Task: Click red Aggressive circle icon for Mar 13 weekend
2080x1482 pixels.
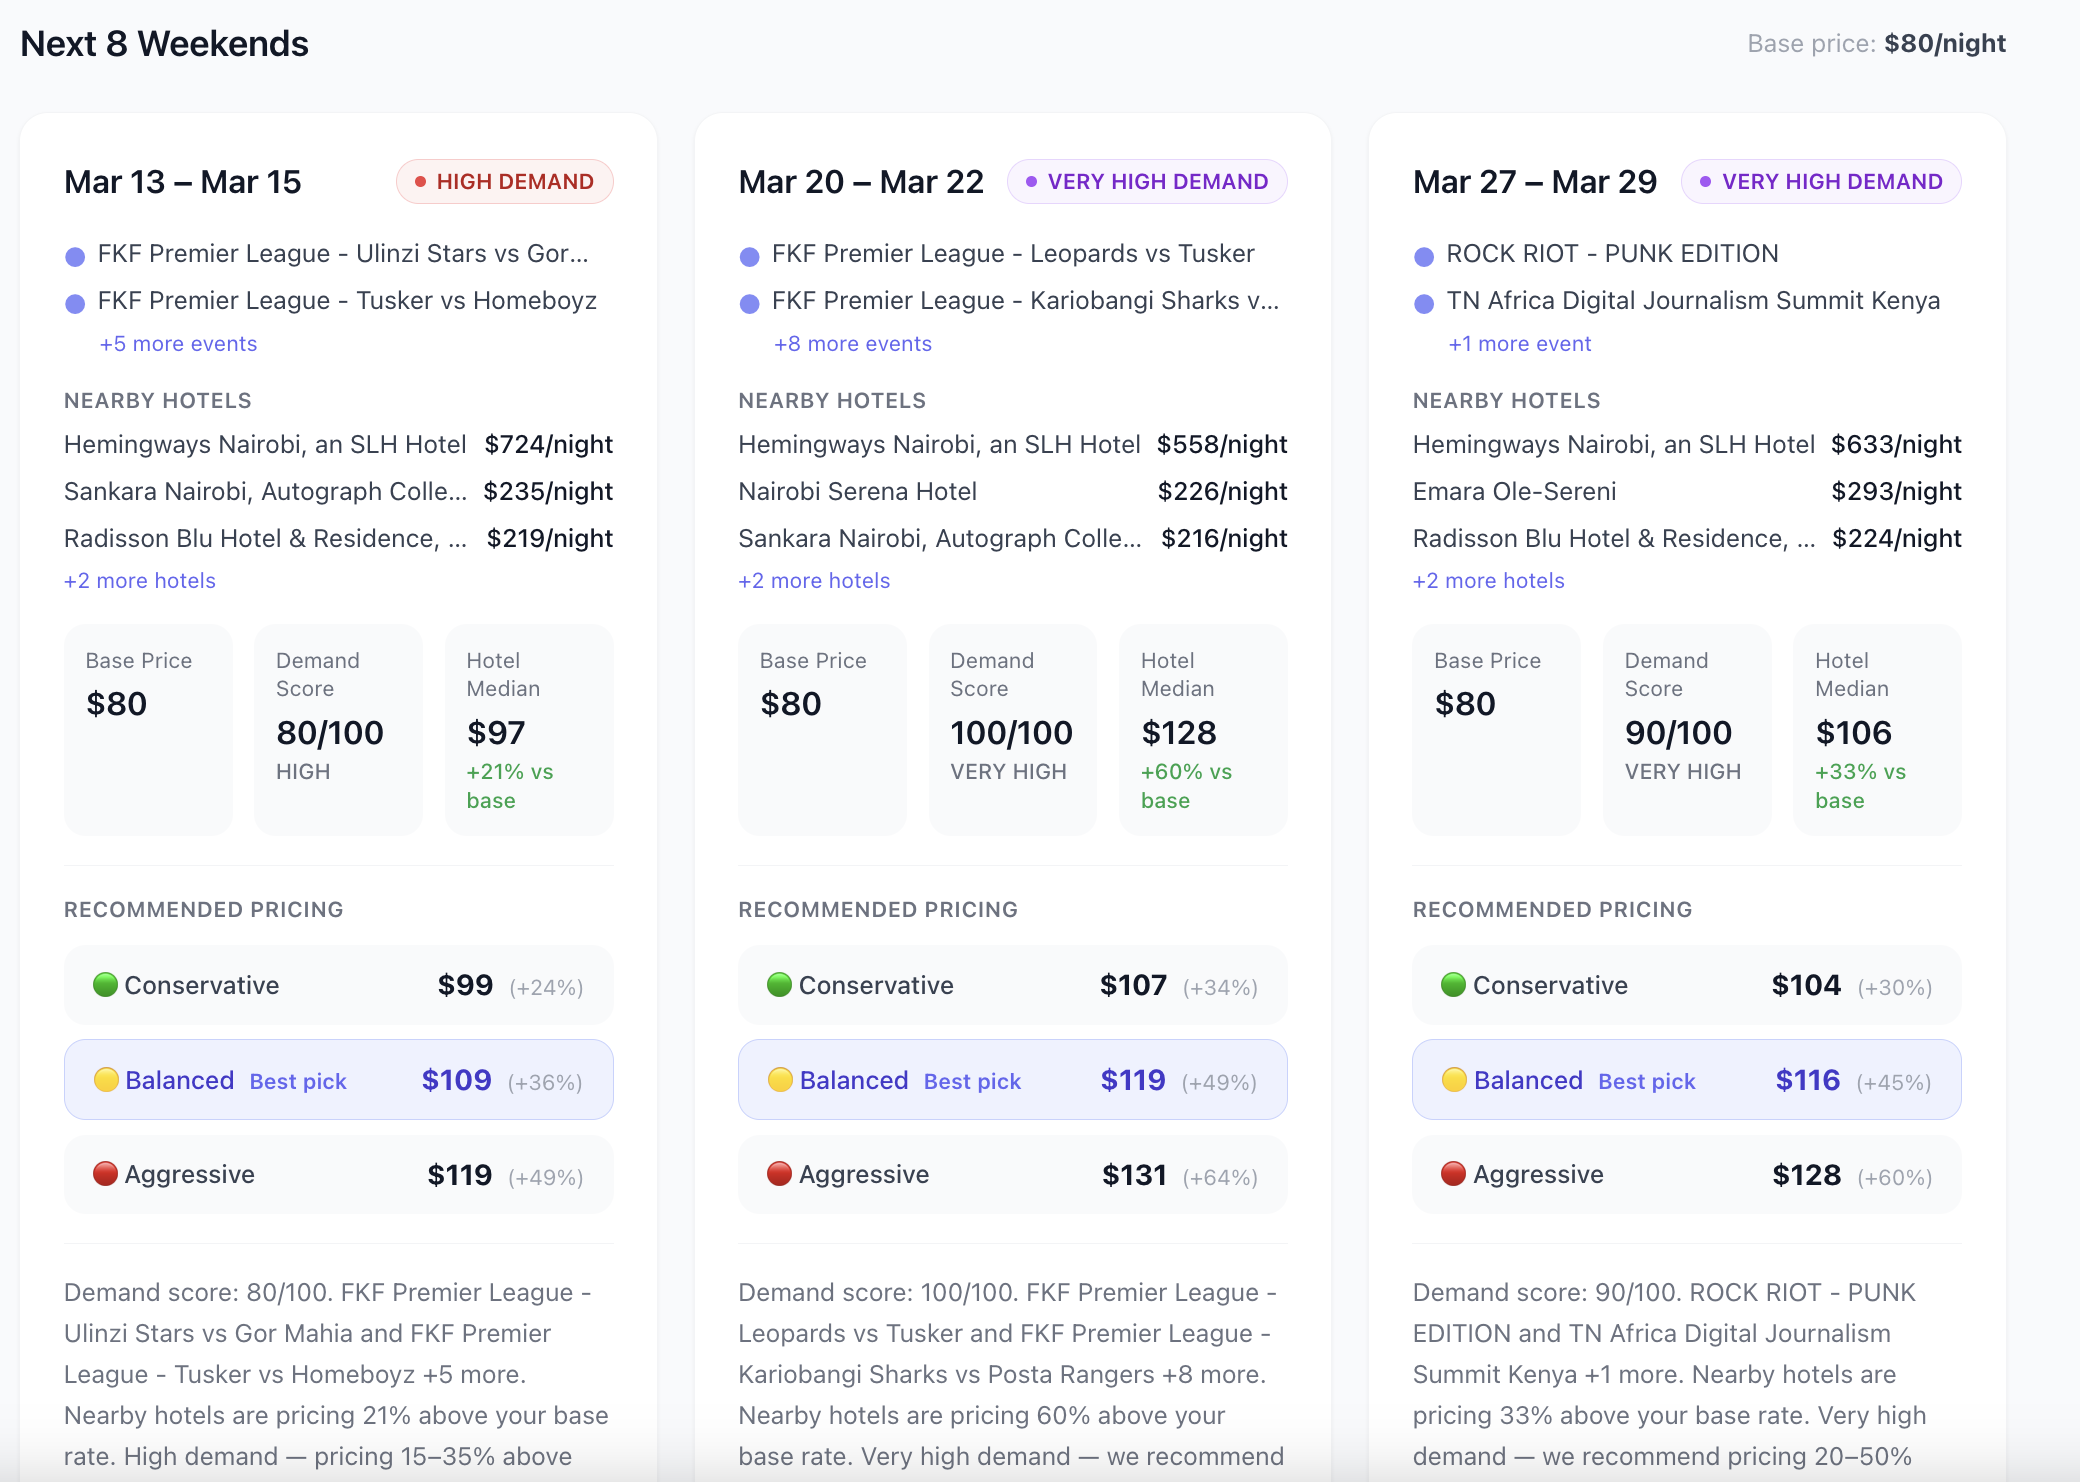Action: (105, 1174)
